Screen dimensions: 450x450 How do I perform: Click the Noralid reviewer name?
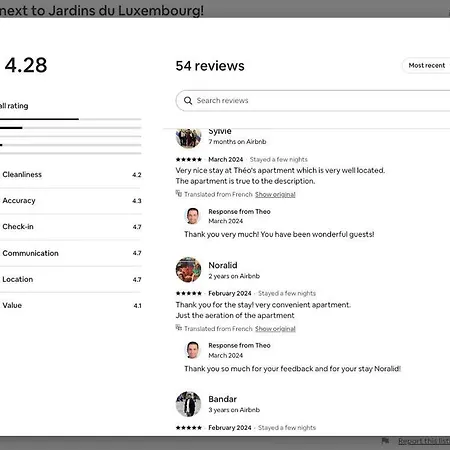223,265
